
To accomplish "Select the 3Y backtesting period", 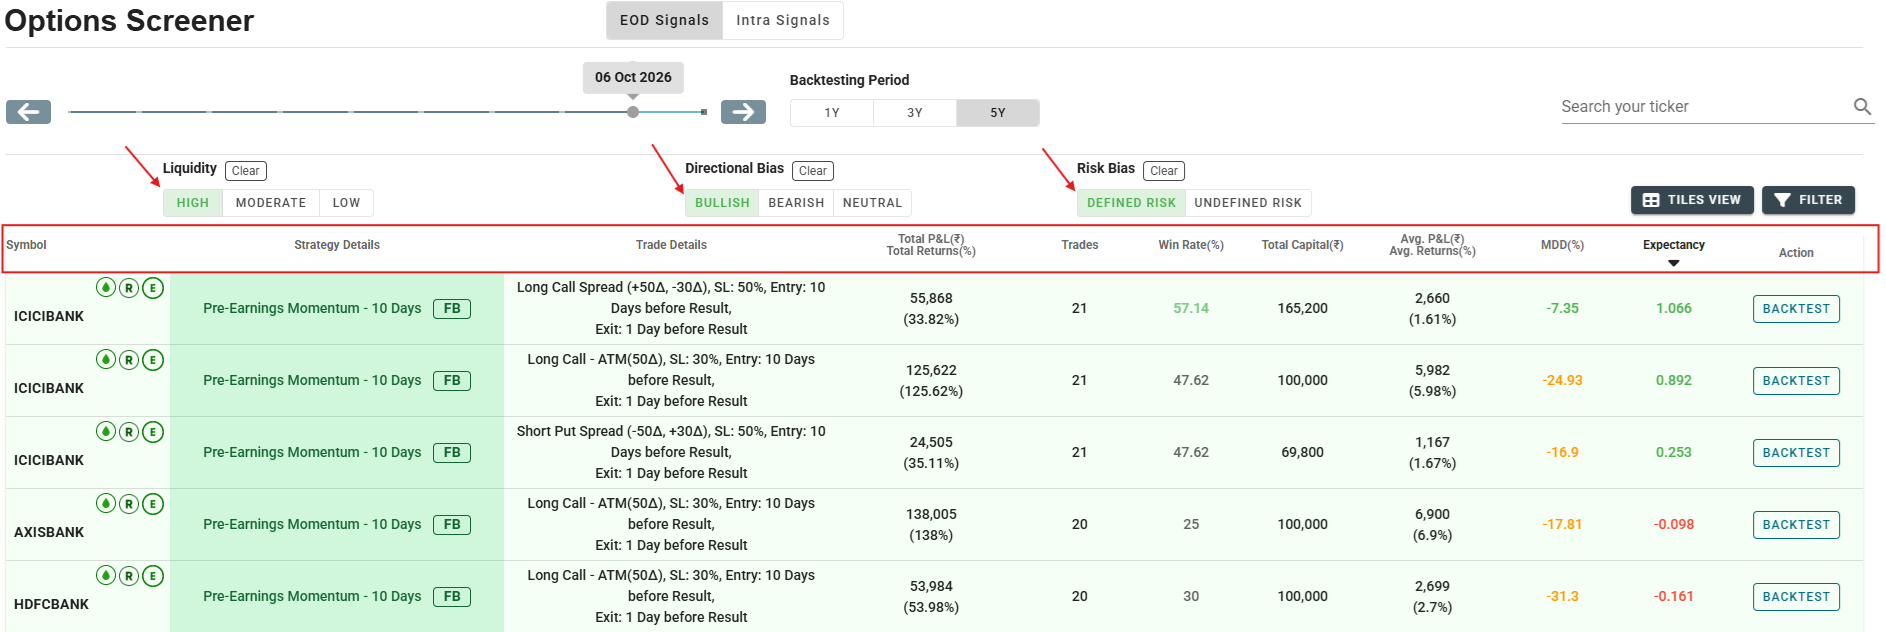I will pos(915,113).
